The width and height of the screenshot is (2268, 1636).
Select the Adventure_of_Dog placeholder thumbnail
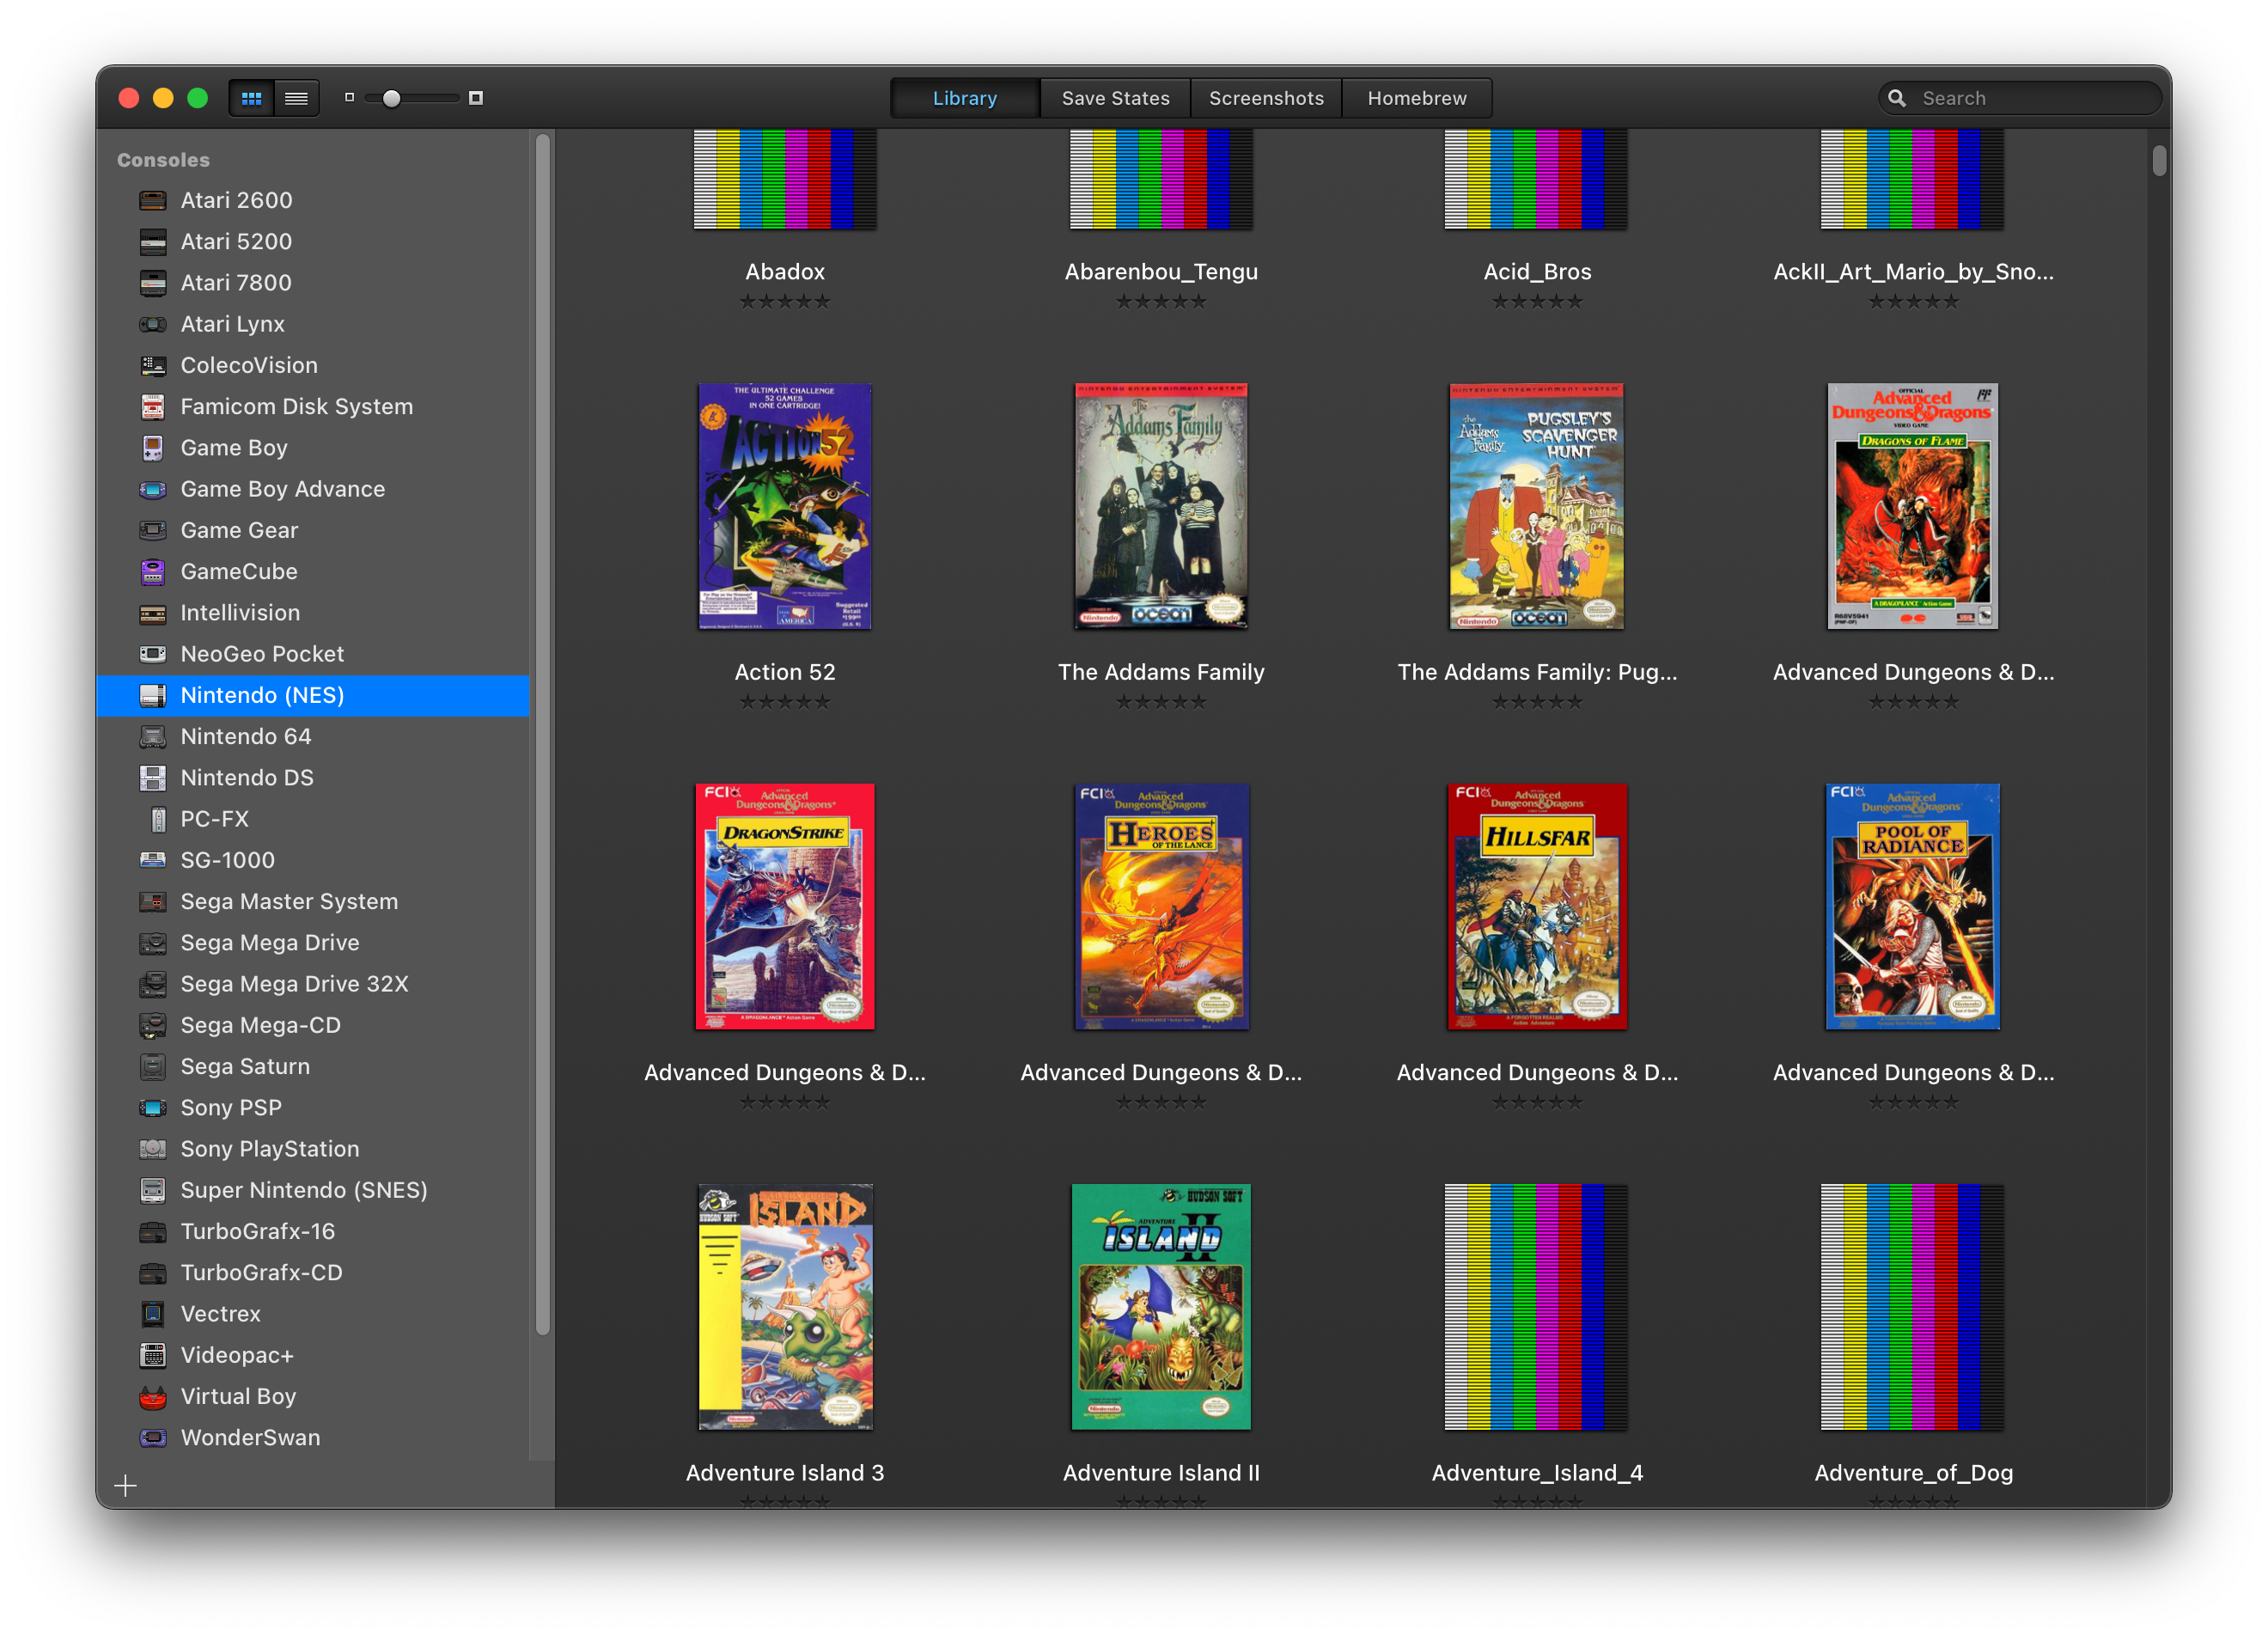coord(1913,1307)
